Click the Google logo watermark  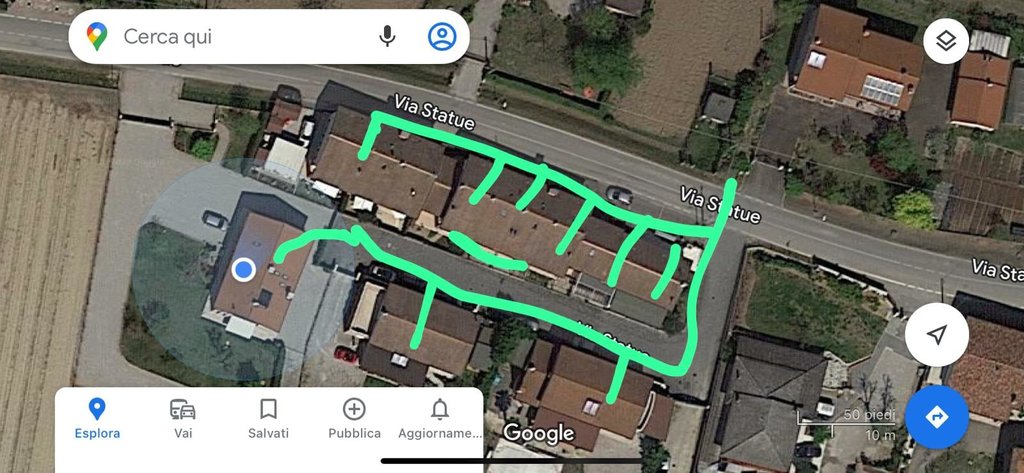(x=539, y=432)
